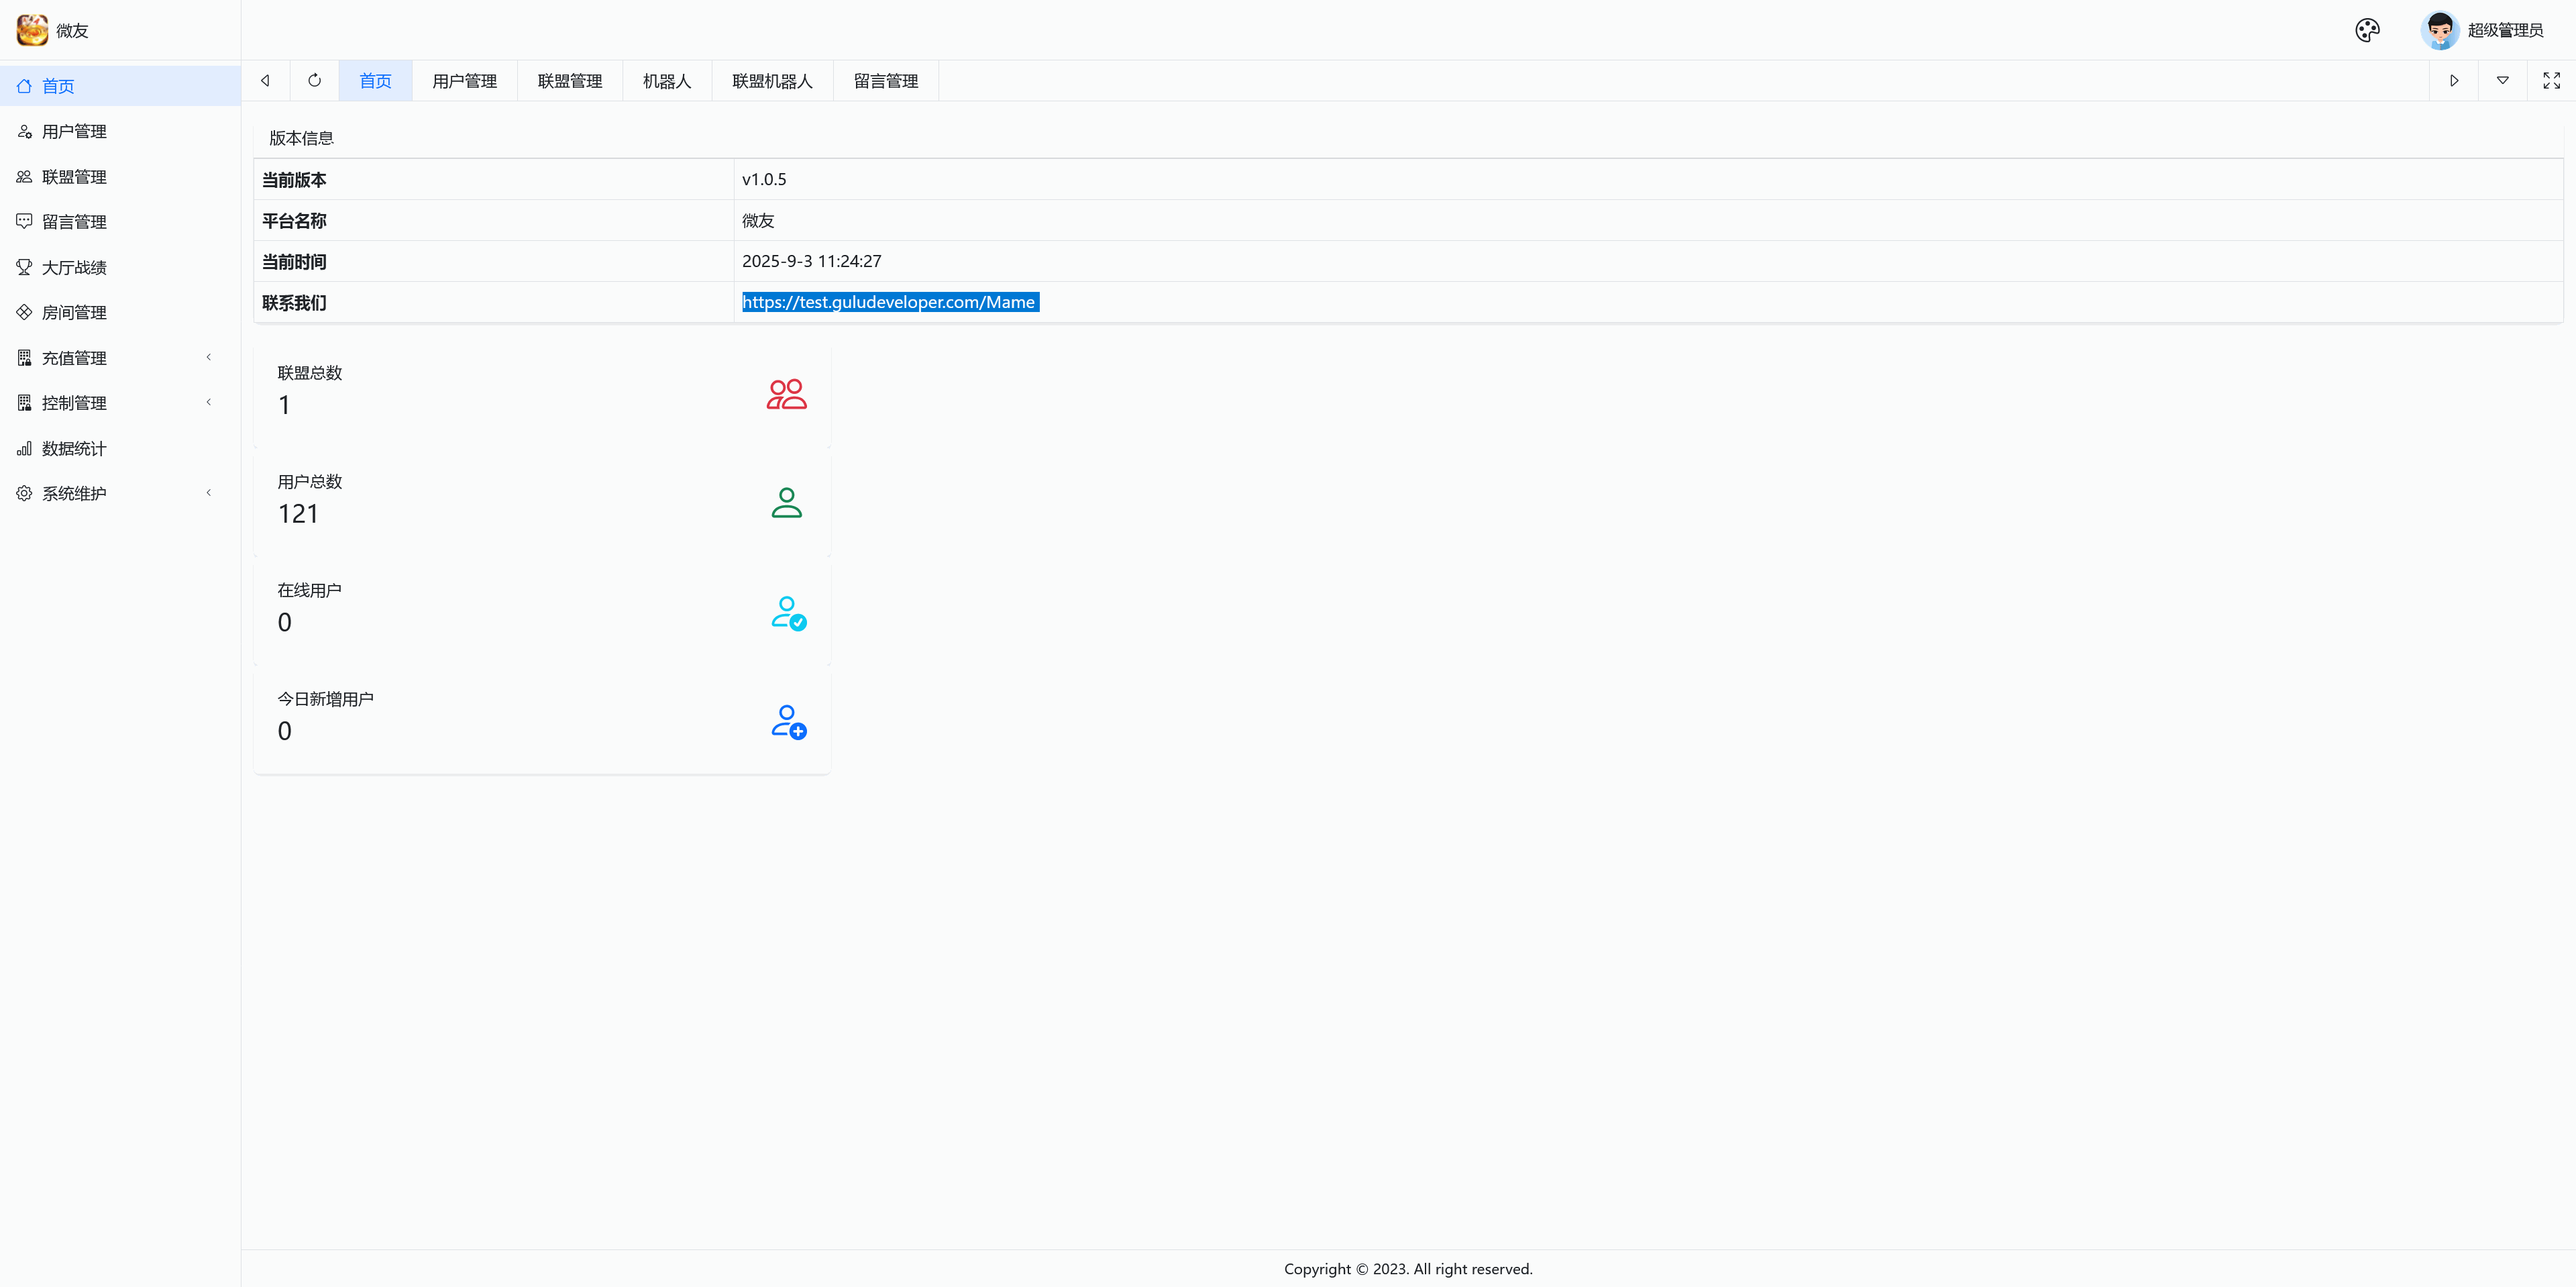Open the tab options dropdown arrow

(2502, 81)
